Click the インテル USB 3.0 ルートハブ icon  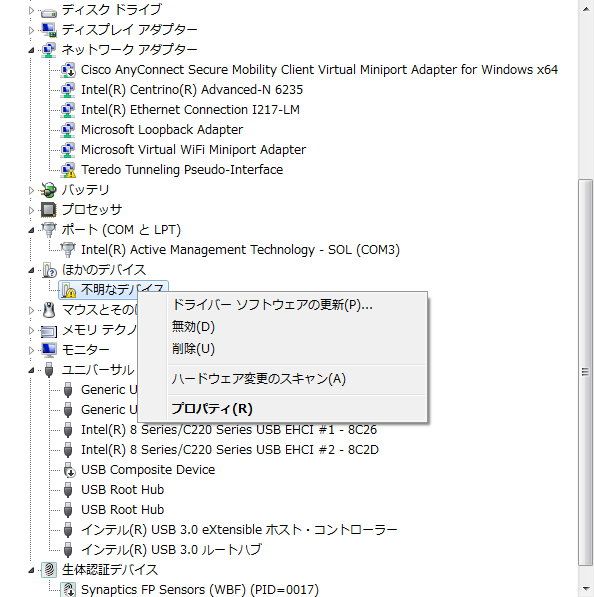coord(68,550)
